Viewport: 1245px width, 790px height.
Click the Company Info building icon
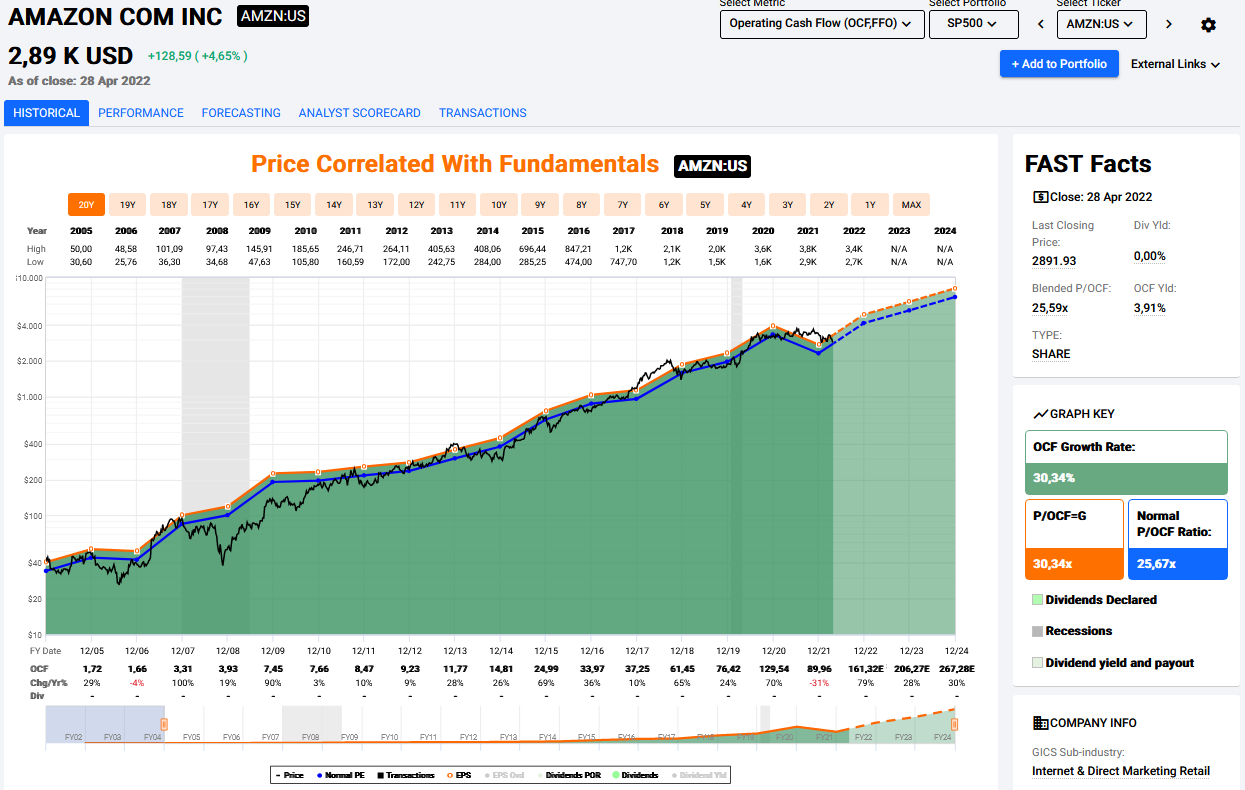[x=1041, y=723]
